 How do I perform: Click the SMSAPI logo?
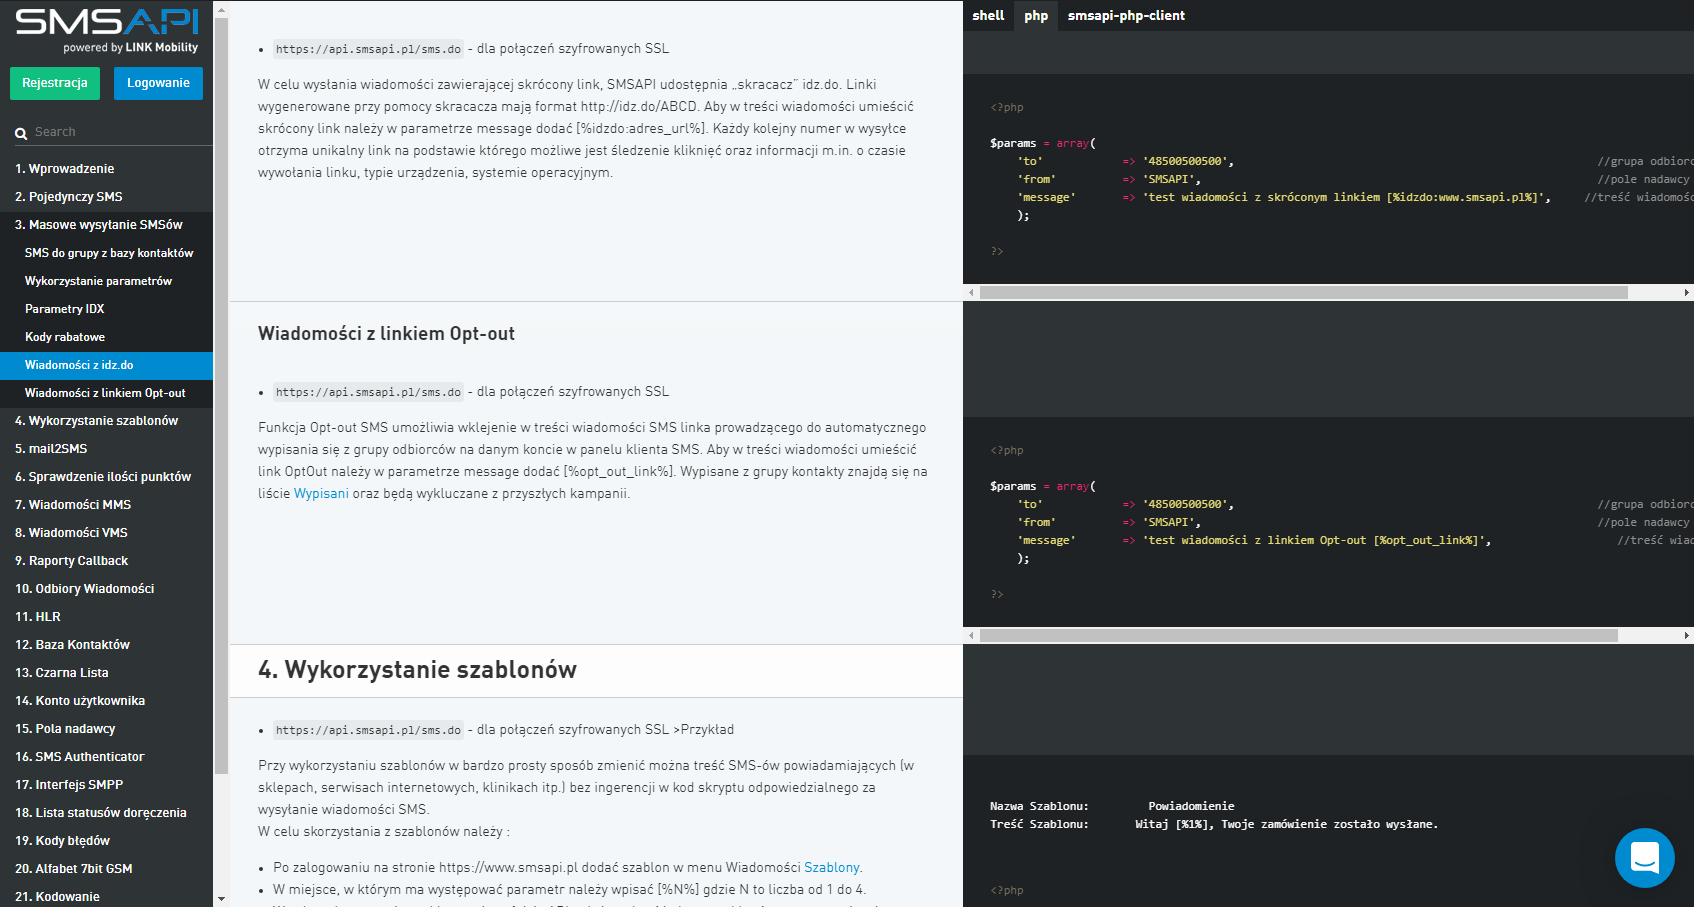(x=107, y=22)
